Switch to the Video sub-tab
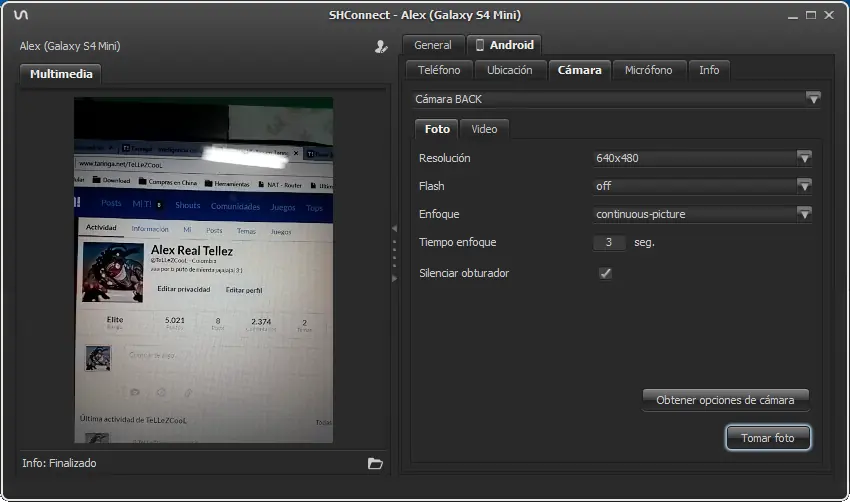 484,129
